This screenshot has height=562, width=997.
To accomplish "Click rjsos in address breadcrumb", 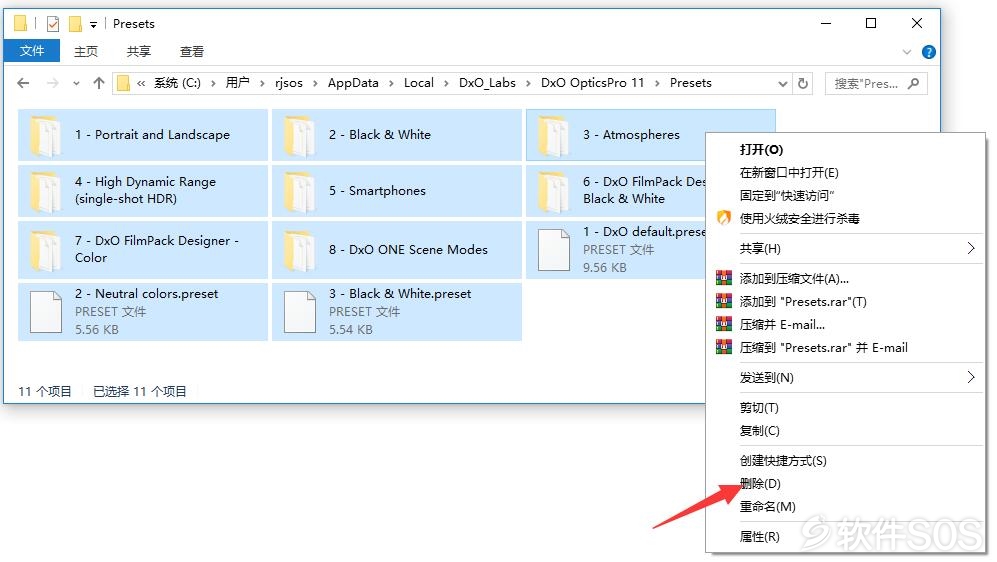I will click(289, 83).
